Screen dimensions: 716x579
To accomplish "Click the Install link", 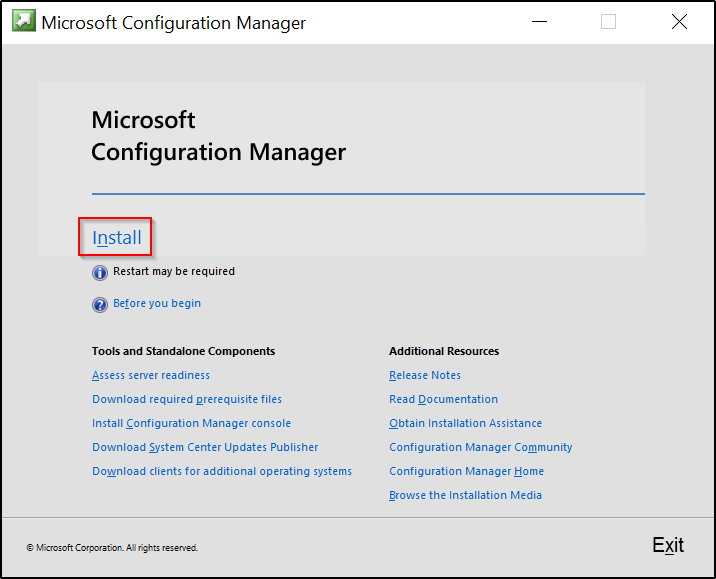I will click(x=117, y=237).
